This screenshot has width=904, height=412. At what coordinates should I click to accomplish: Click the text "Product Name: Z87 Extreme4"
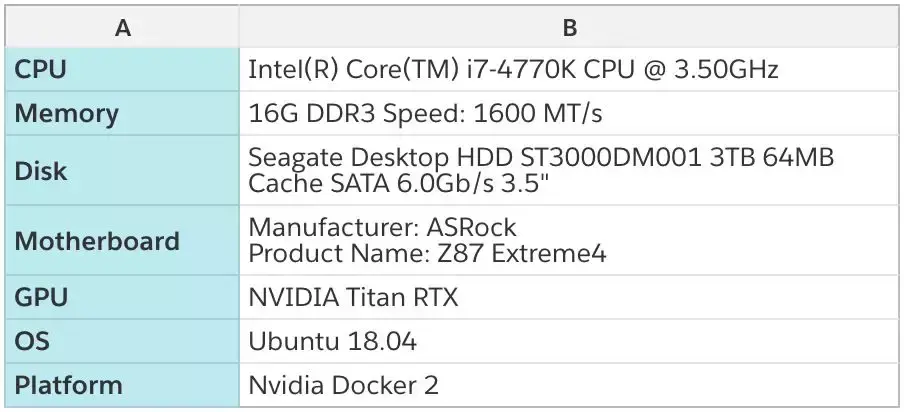tap(427, 254)
